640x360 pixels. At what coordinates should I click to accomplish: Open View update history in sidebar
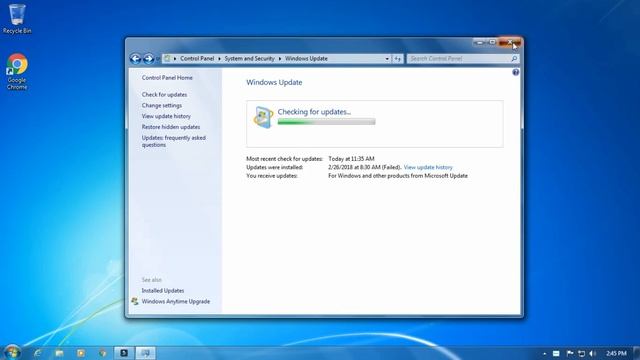click(166, 116)
